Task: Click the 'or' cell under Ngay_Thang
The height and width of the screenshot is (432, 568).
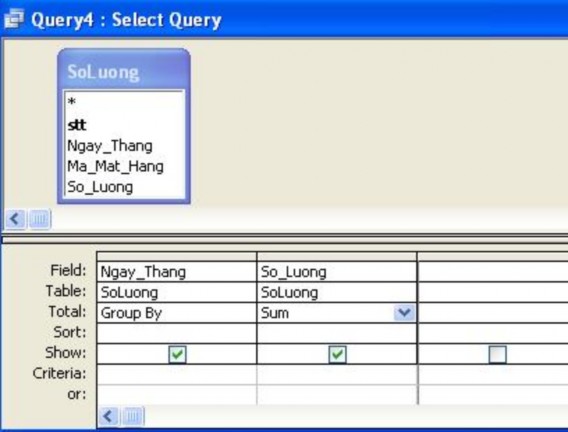Action: 177,394
